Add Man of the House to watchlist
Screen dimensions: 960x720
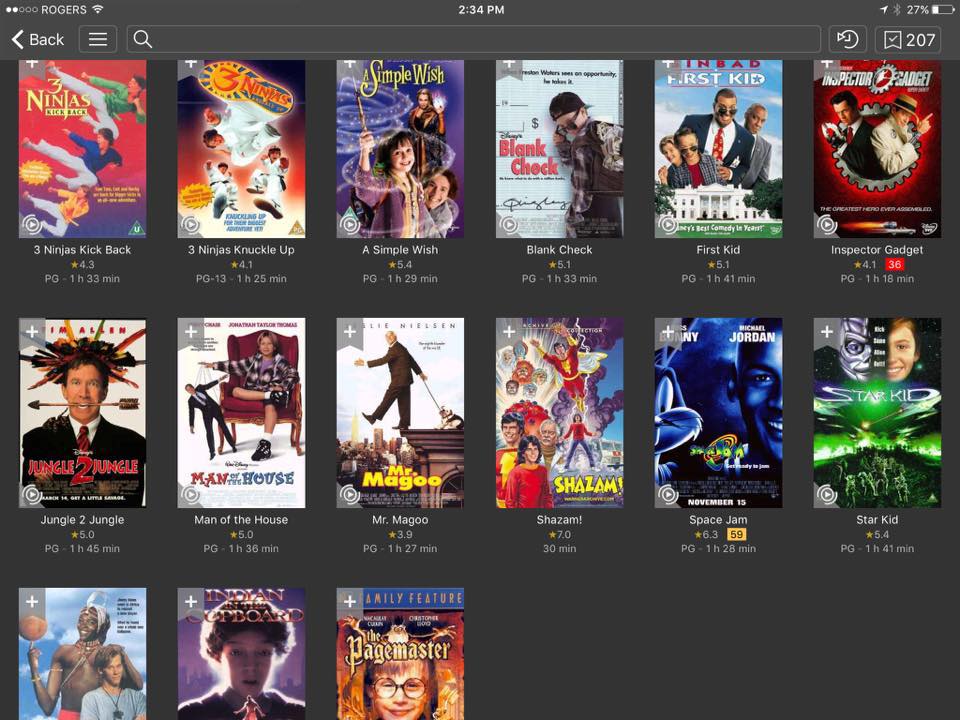coord(190,332)
